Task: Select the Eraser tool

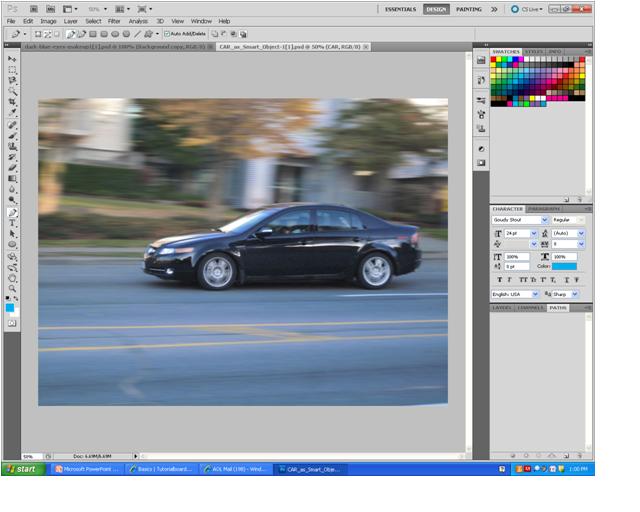Action: click(12, 167)
